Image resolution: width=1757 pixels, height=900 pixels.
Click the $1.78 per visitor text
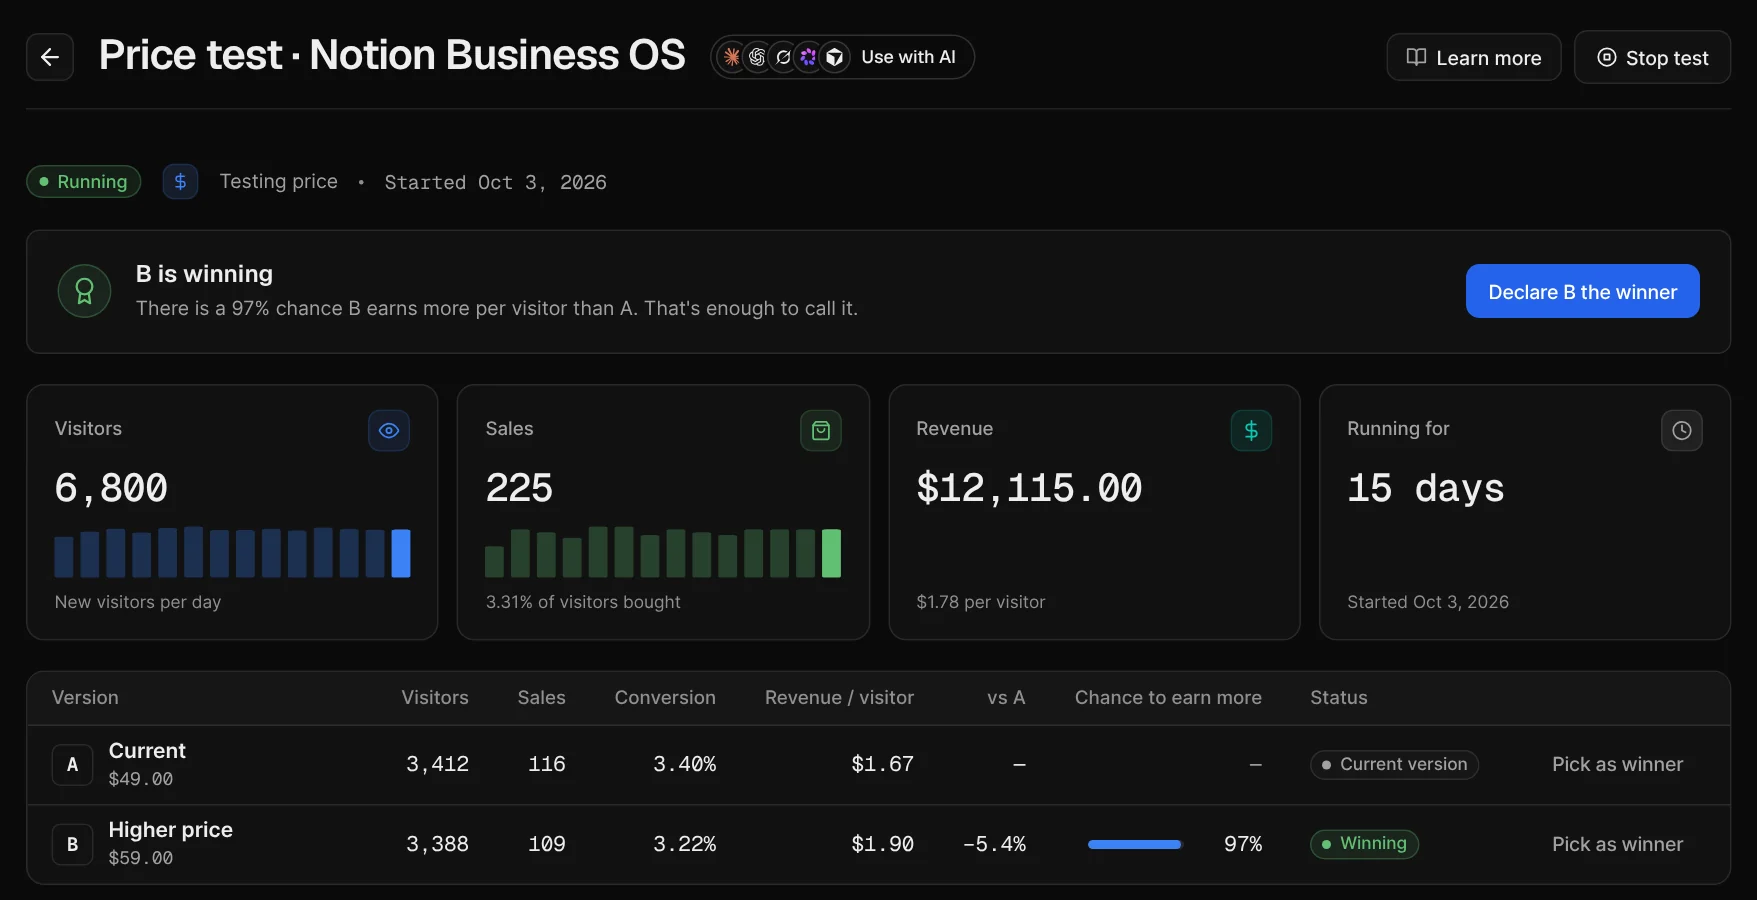click(x=980, y=602)
